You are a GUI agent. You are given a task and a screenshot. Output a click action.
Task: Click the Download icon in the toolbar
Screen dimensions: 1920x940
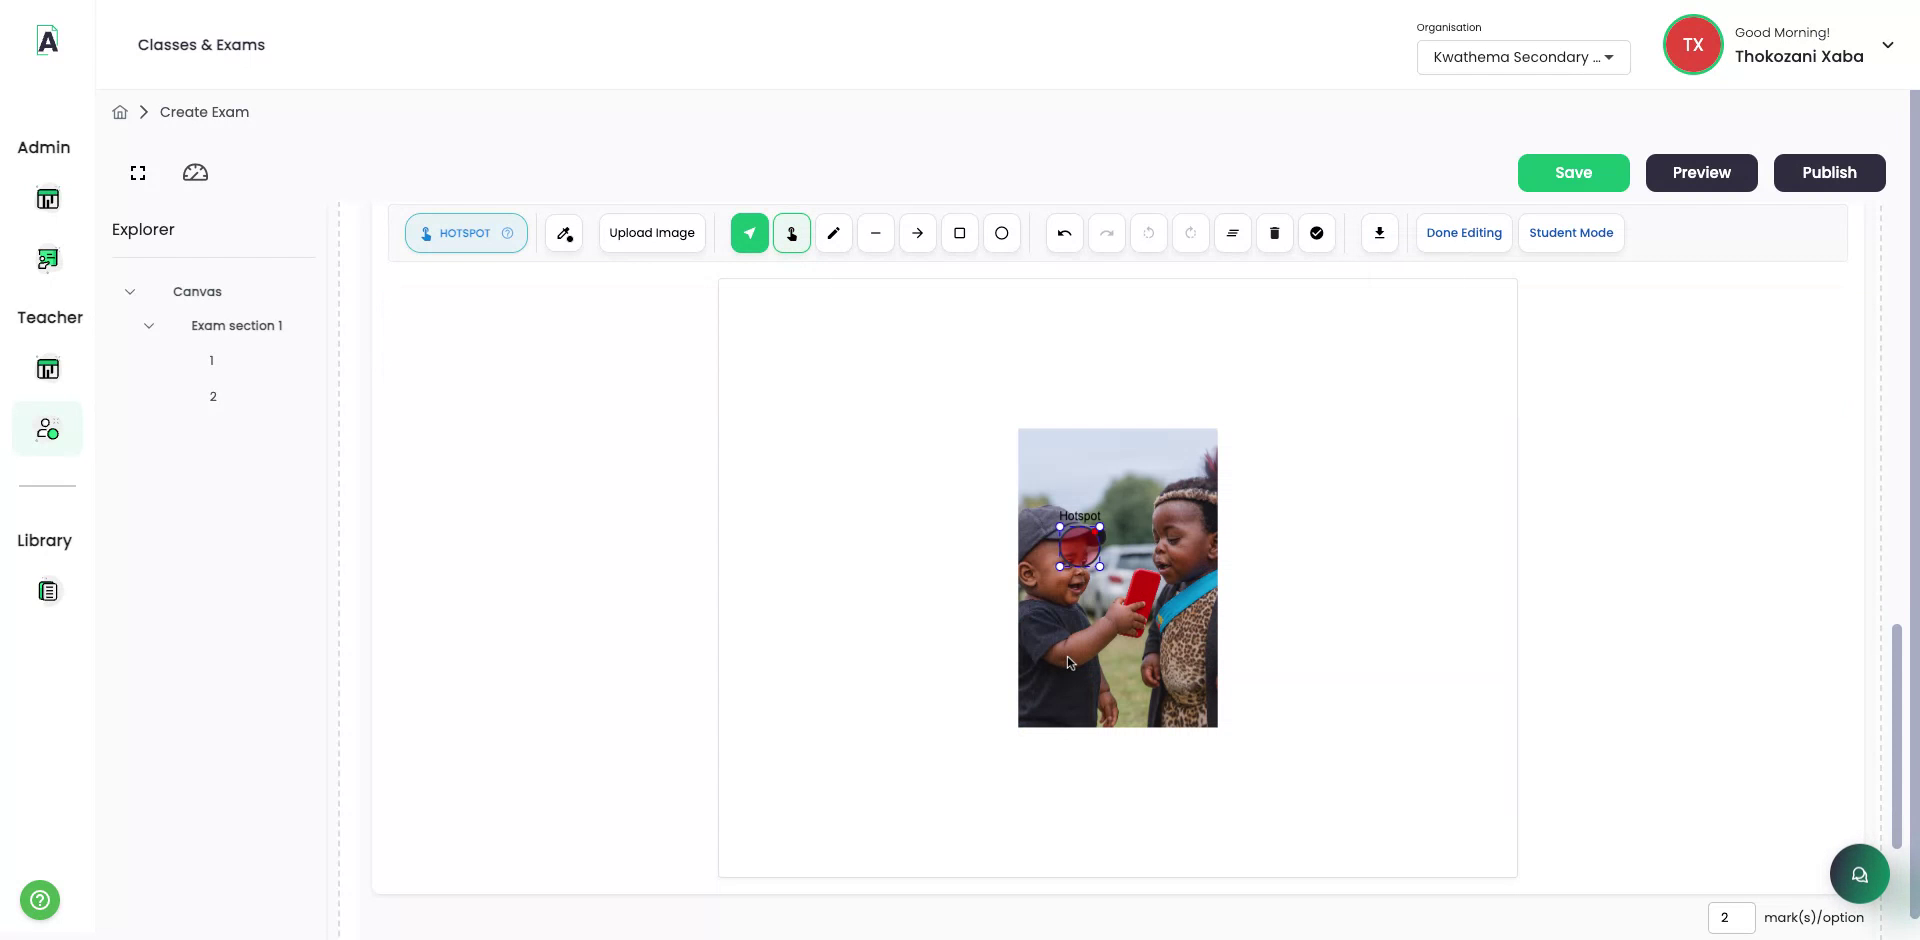(x=1380, y=232)
